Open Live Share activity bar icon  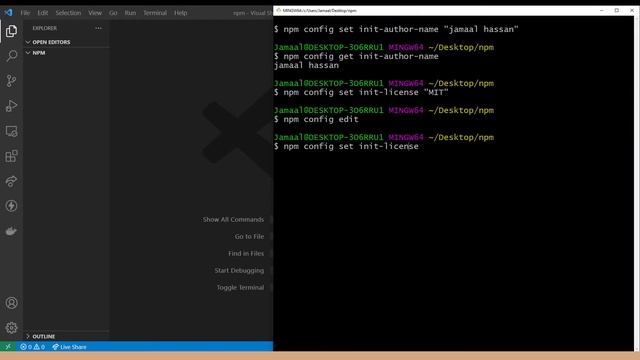[x=11, y=181]
